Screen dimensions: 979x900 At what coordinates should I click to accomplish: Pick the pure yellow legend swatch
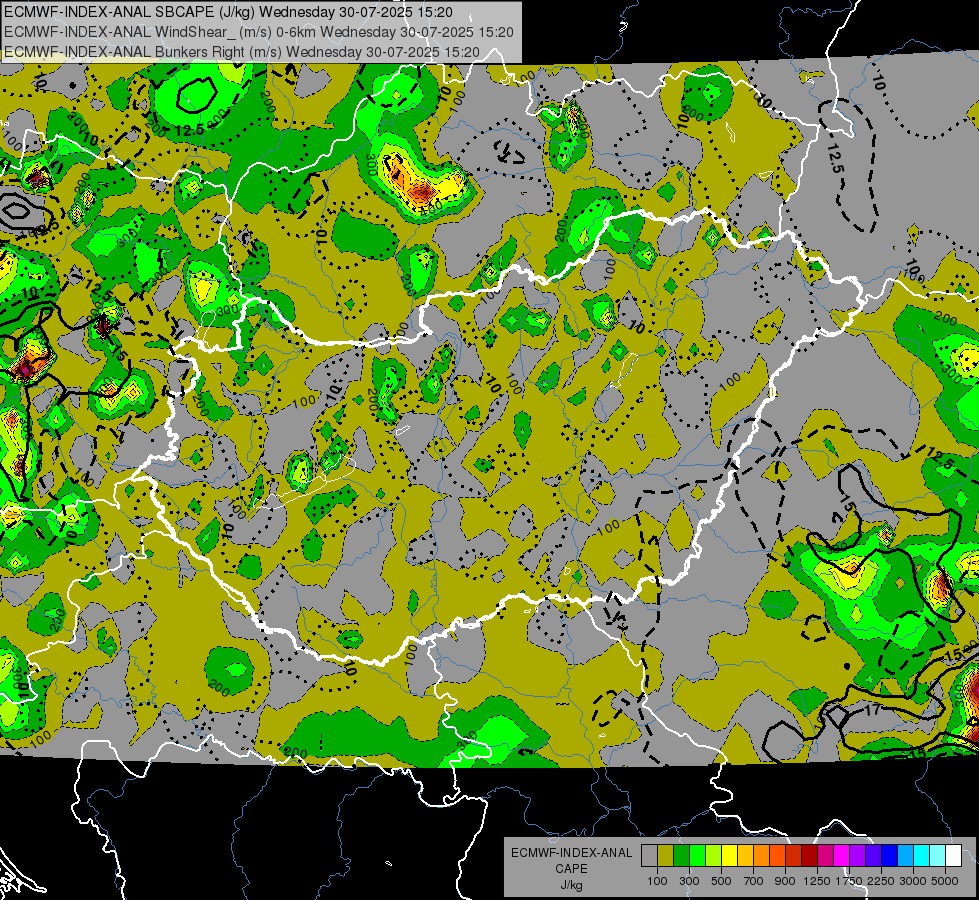click(729, 855)
